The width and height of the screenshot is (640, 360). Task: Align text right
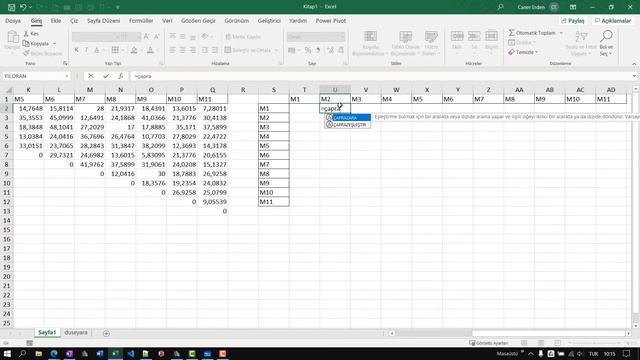(192, 50)
